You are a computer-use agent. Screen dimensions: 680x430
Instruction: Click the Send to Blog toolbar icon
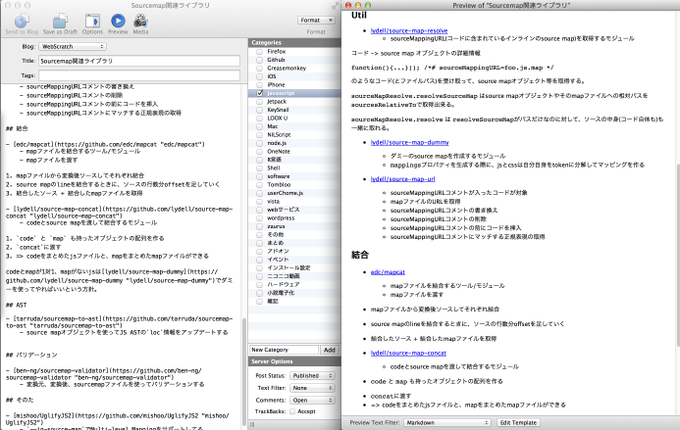(21, 21)
